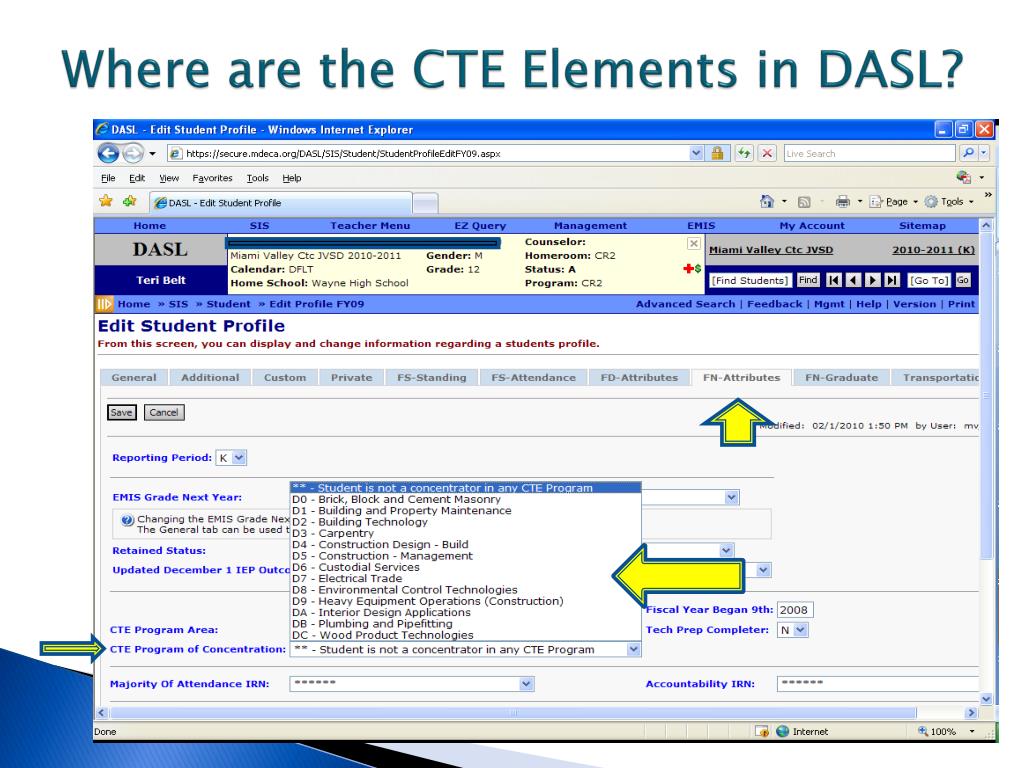Open the browser Favorites menu
The image size is (1024, 768).
pyautogui.click(x=212, y=178)
